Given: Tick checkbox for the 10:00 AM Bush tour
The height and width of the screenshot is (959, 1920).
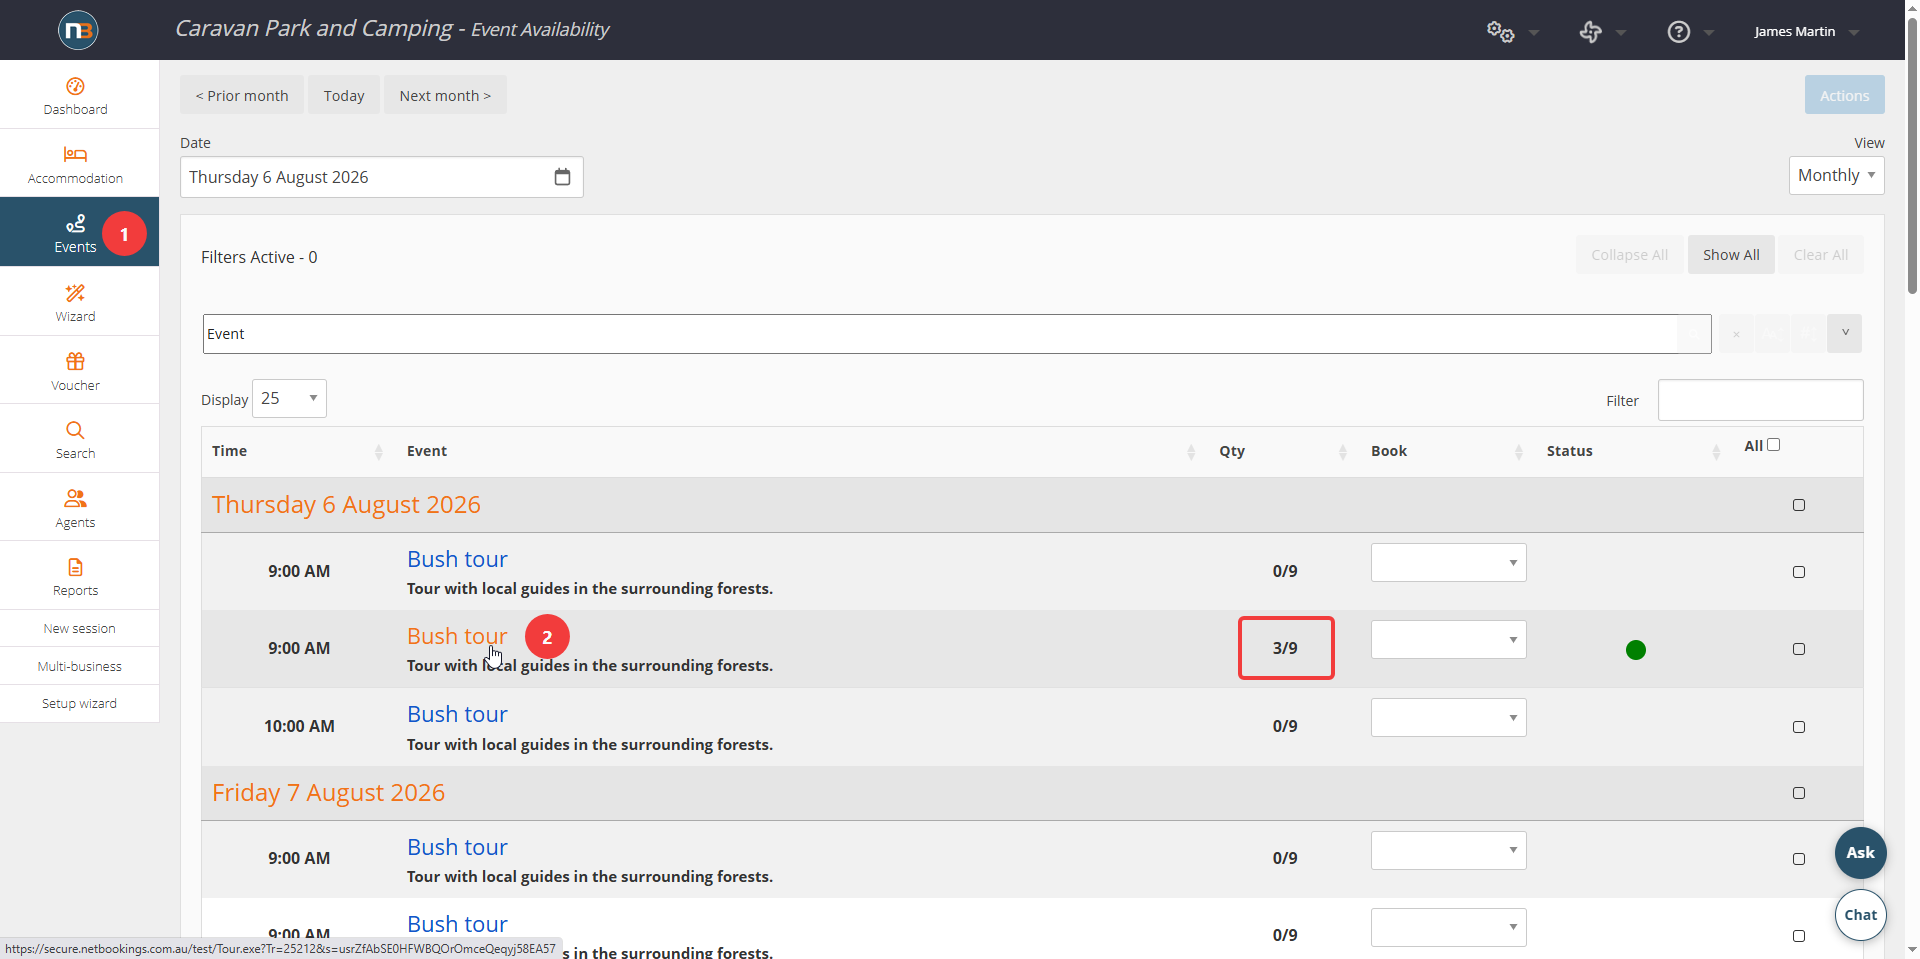Looking at the screenshot, I should (1799, 727).
